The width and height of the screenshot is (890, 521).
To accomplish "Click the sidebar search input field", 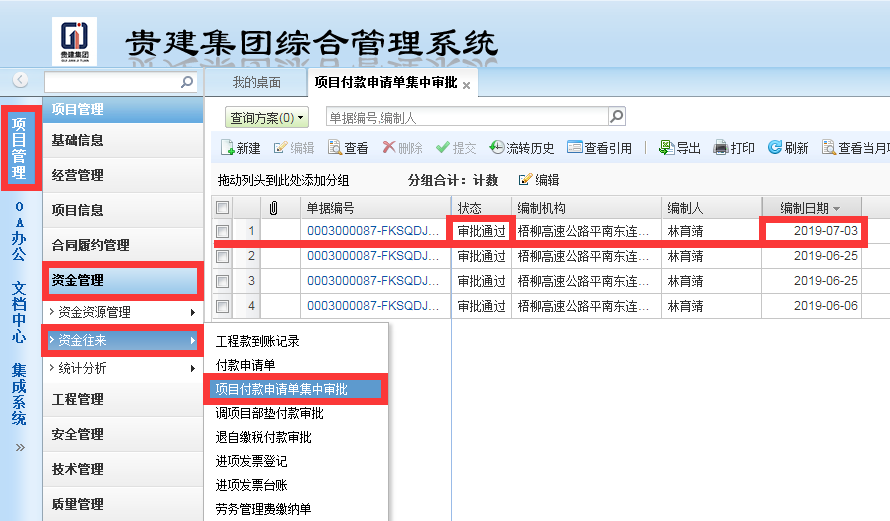I will click(x=112, y=82).
